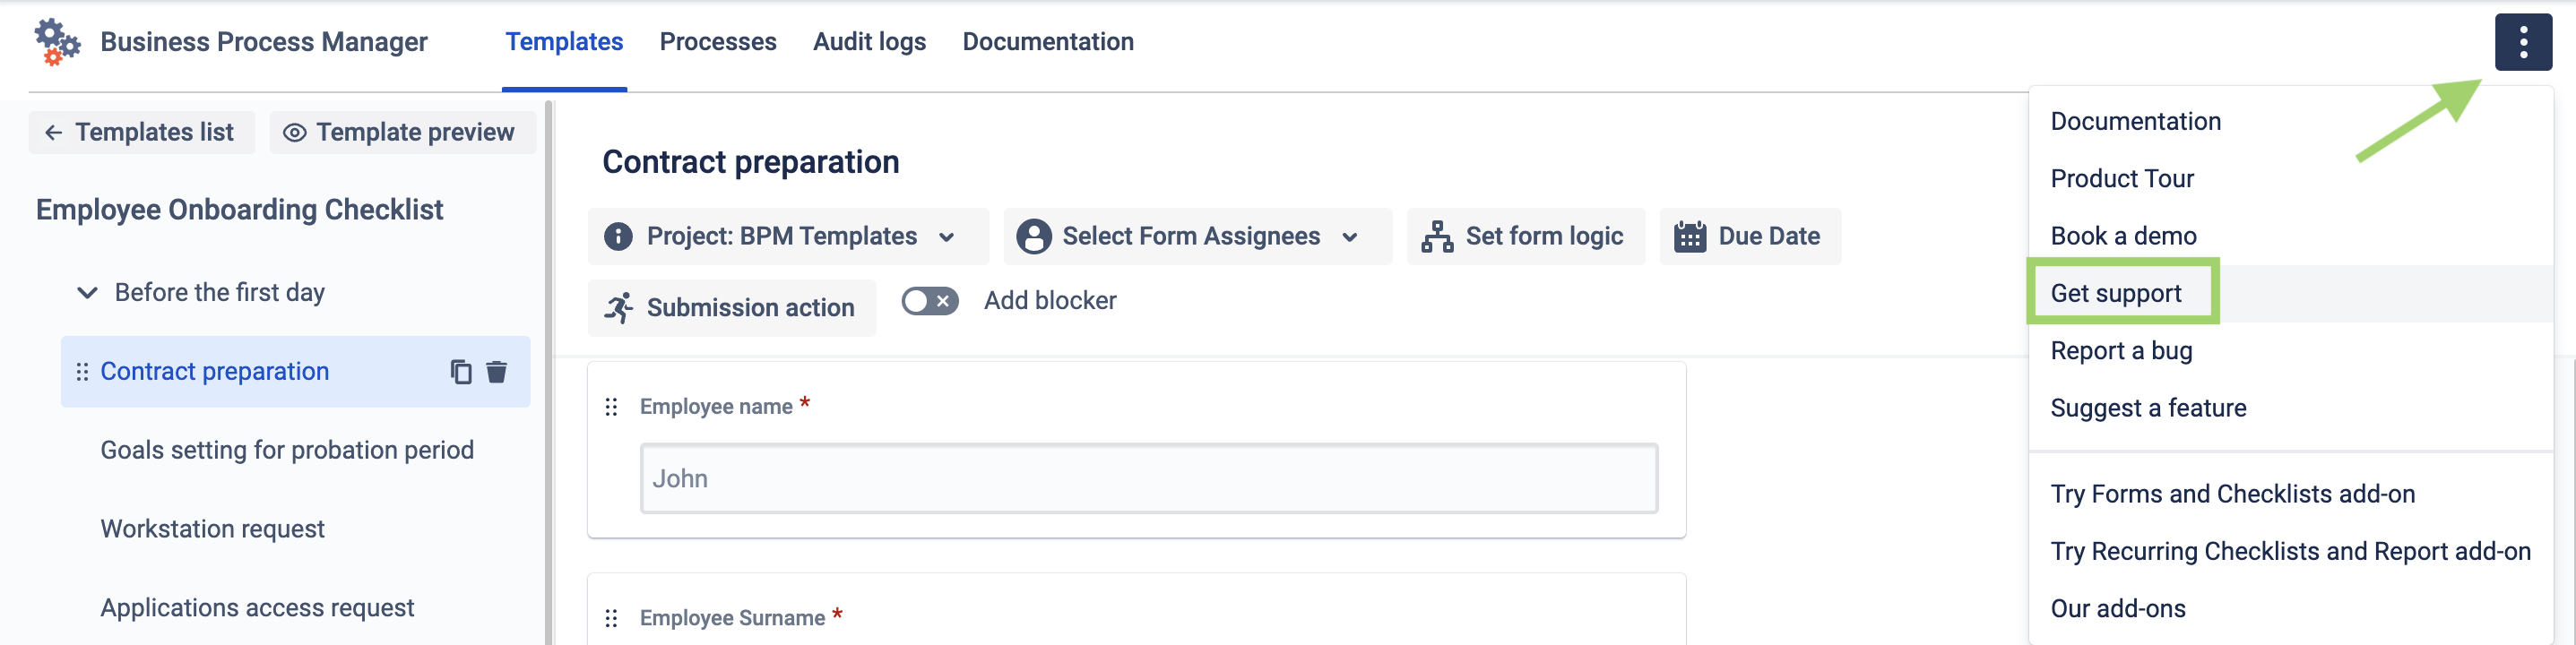Click the Employee name input field

(x=1147, y=479)
